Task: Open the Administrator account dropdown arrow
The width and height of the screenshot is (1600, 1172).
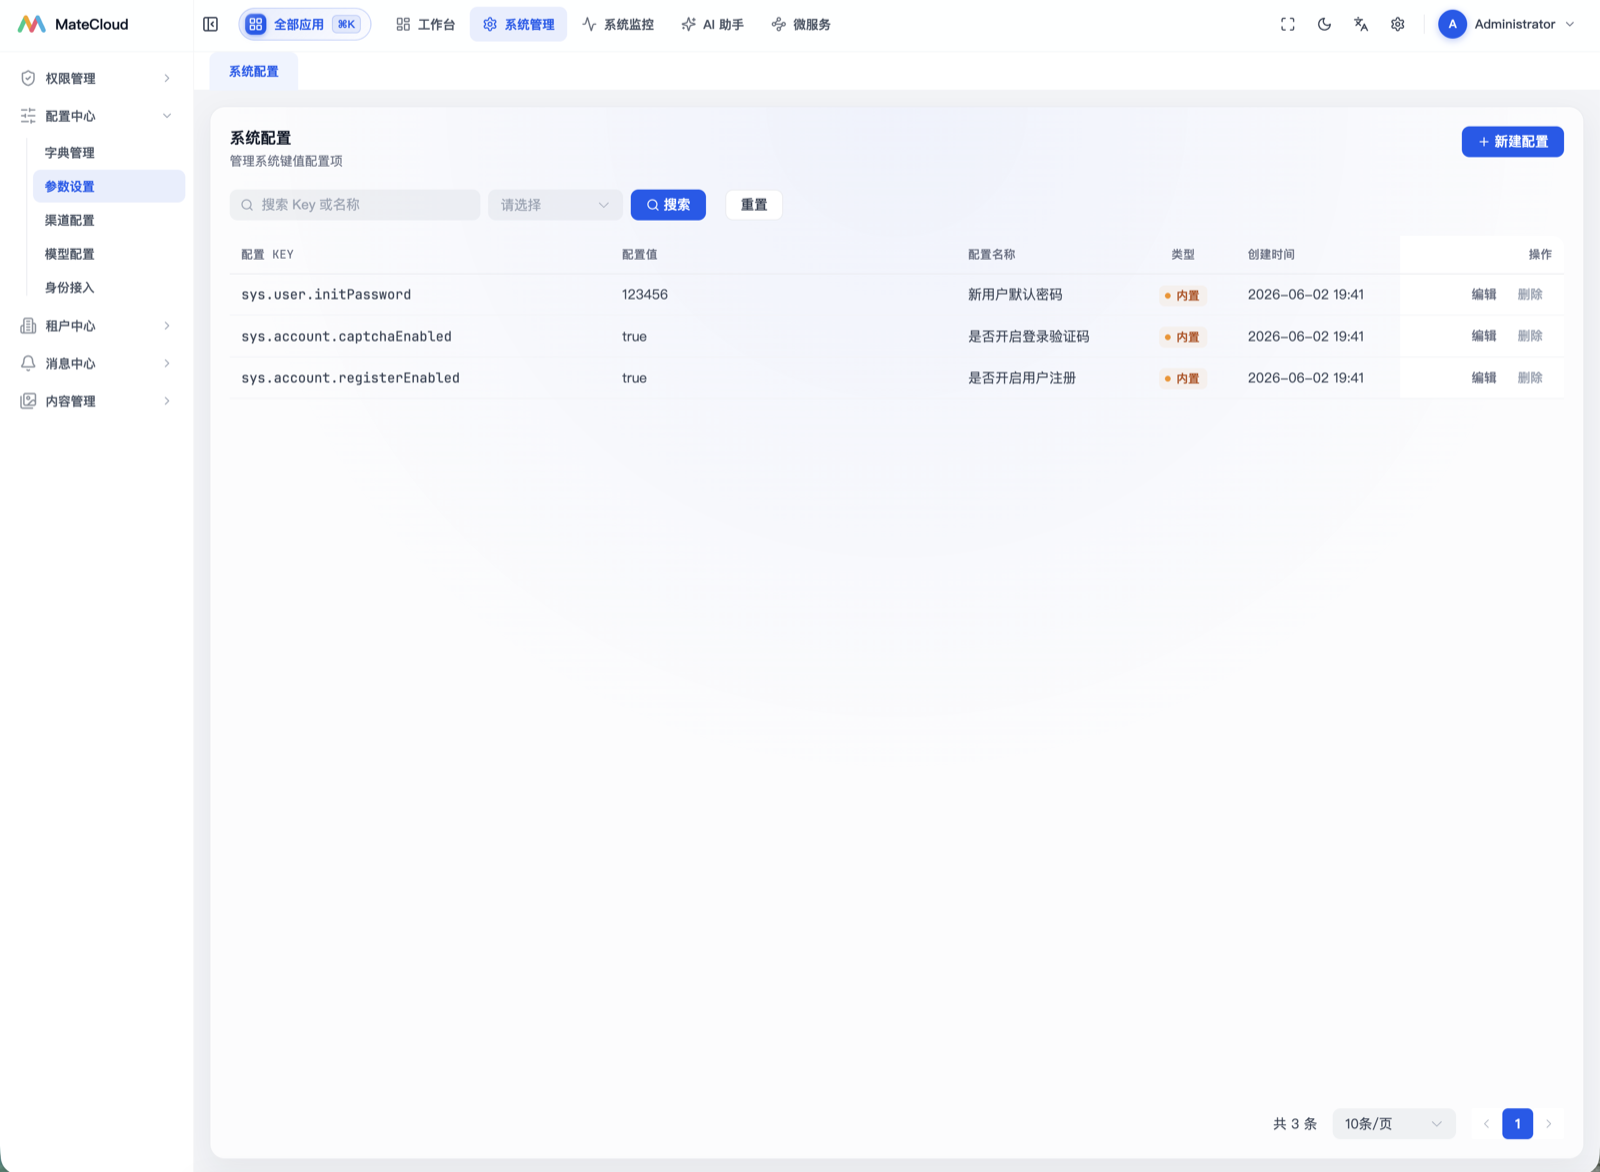Action: coord(1570,24)
